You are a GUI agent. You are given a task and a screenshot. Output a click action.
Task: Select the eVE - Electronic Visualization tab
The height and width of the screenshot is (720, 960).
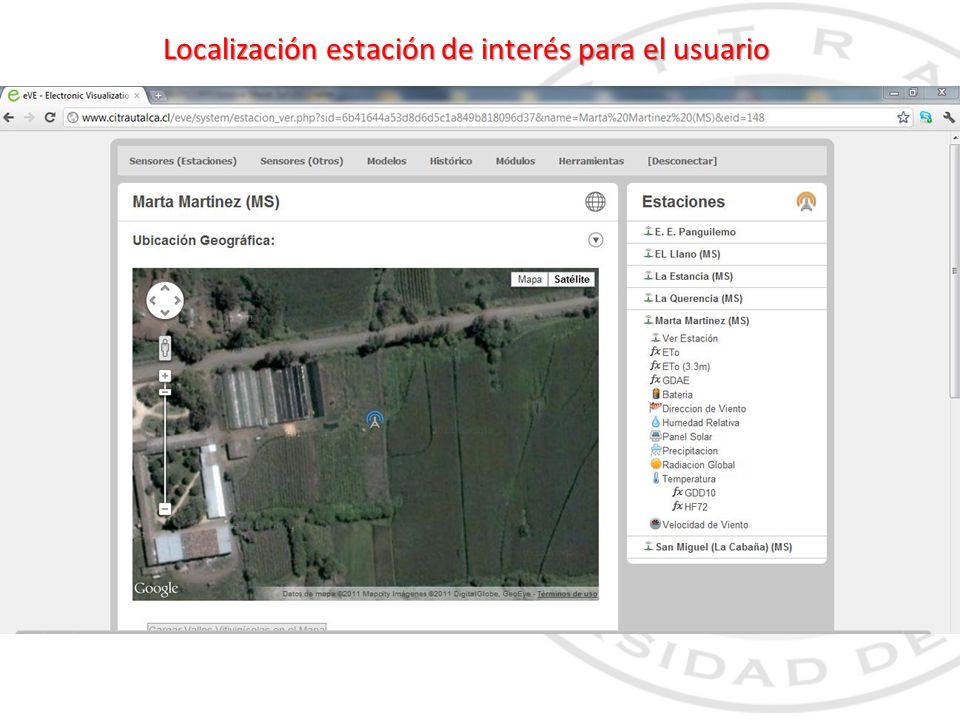[x=74, y=96]
